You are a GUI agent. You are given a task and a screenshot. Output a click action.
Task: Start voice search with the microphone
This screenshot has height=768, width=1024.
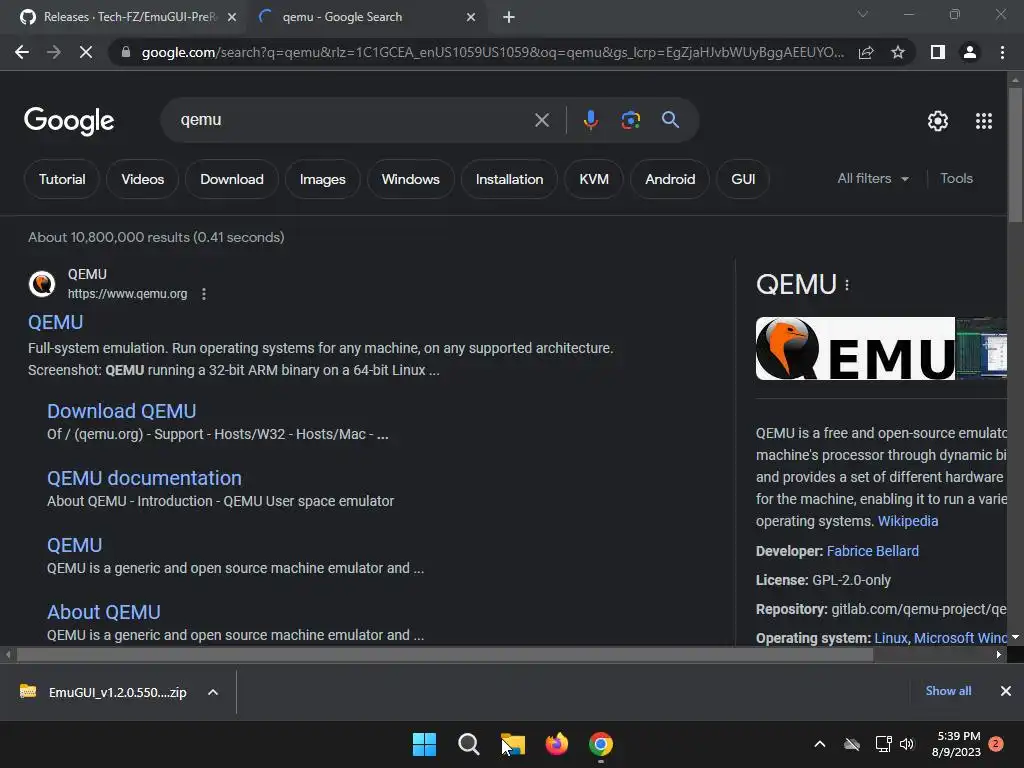click(590, 120)
